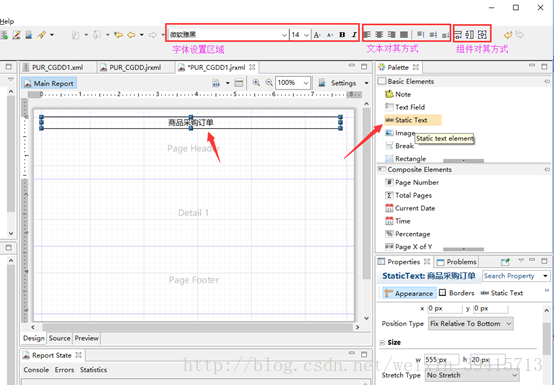This screenshot has width=554, height=385.
Task: Select the Break palette element
Action: pyautogui.click(x=399, y=146)
